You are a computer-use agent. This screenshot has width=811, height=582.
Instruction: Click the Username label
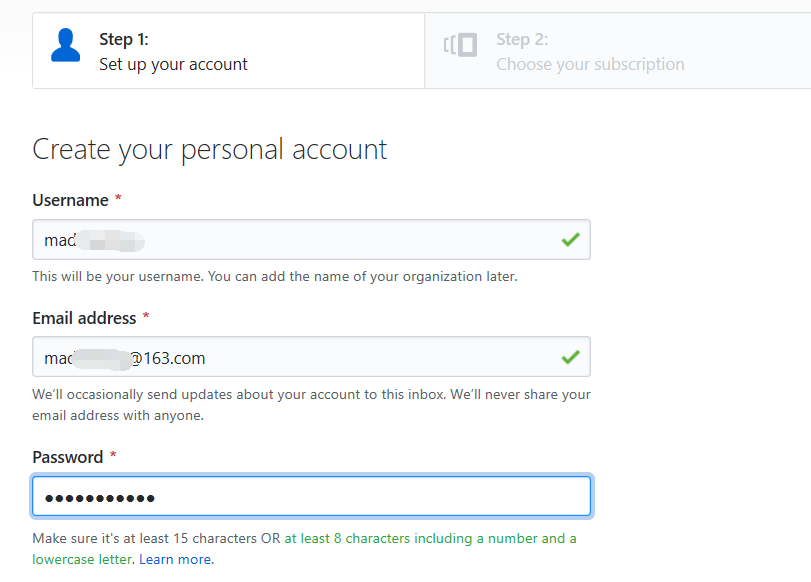click(x=70, y=200)
